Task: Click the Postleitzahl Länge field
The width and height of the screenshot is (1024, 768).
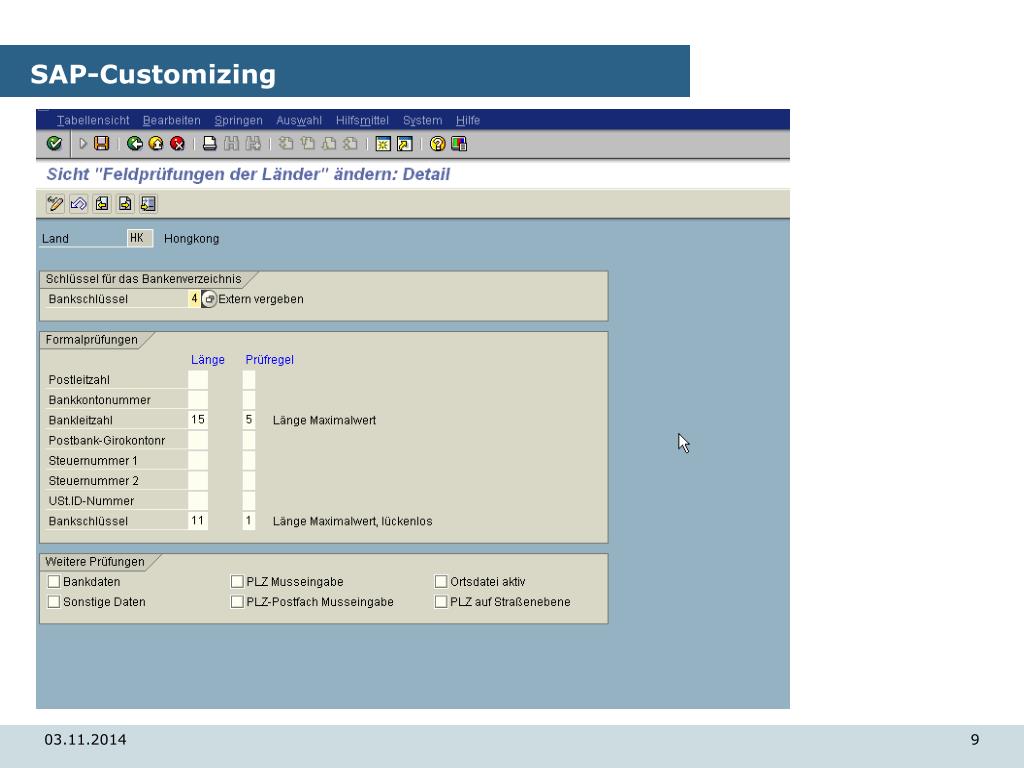Action: click(198, 380)
